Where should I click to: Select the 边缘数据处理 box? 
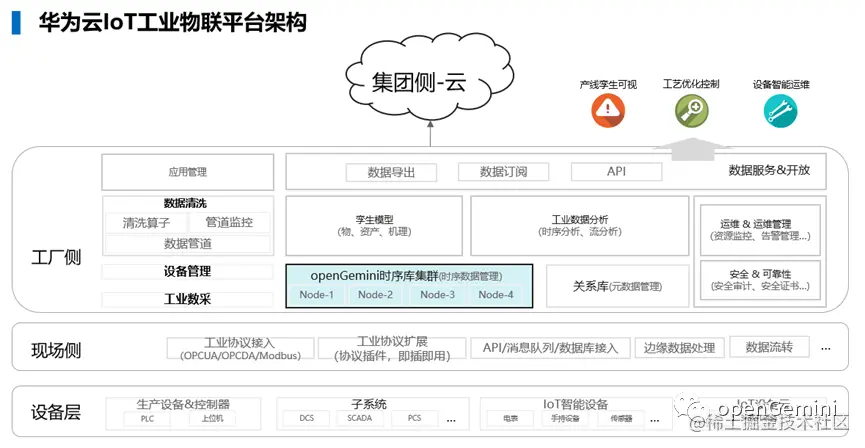(679, 348)
